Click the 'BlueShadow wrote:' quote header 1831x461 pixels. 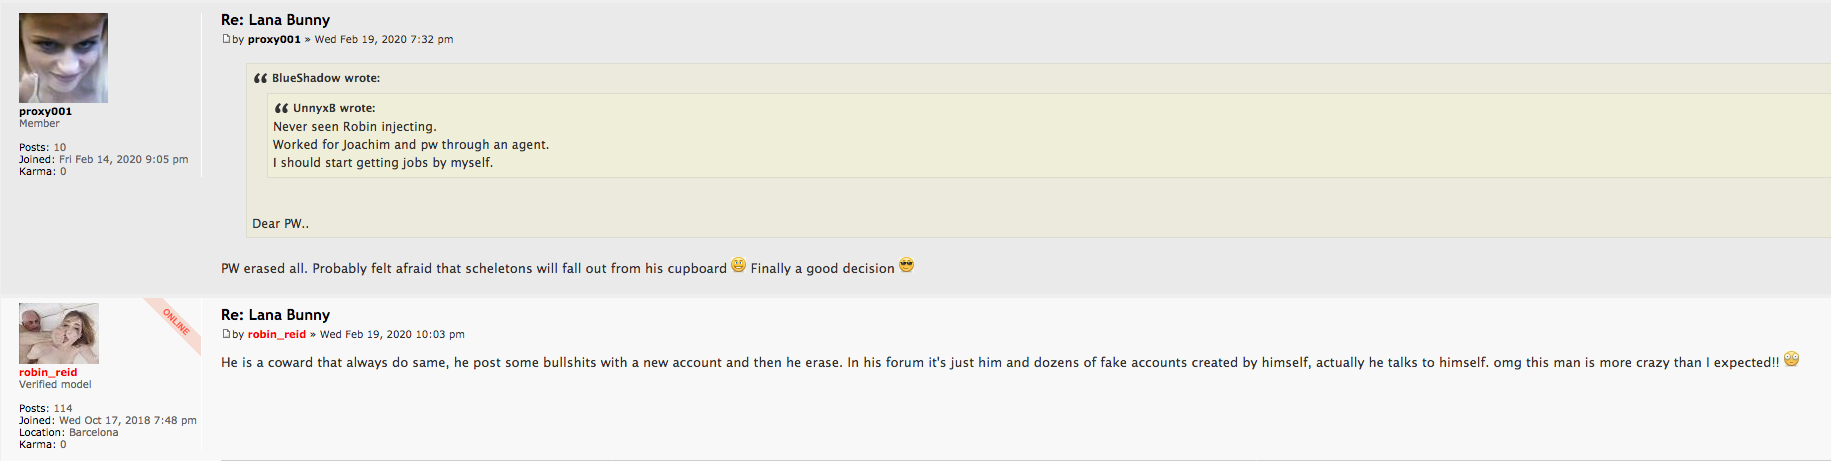click(326, 78)
